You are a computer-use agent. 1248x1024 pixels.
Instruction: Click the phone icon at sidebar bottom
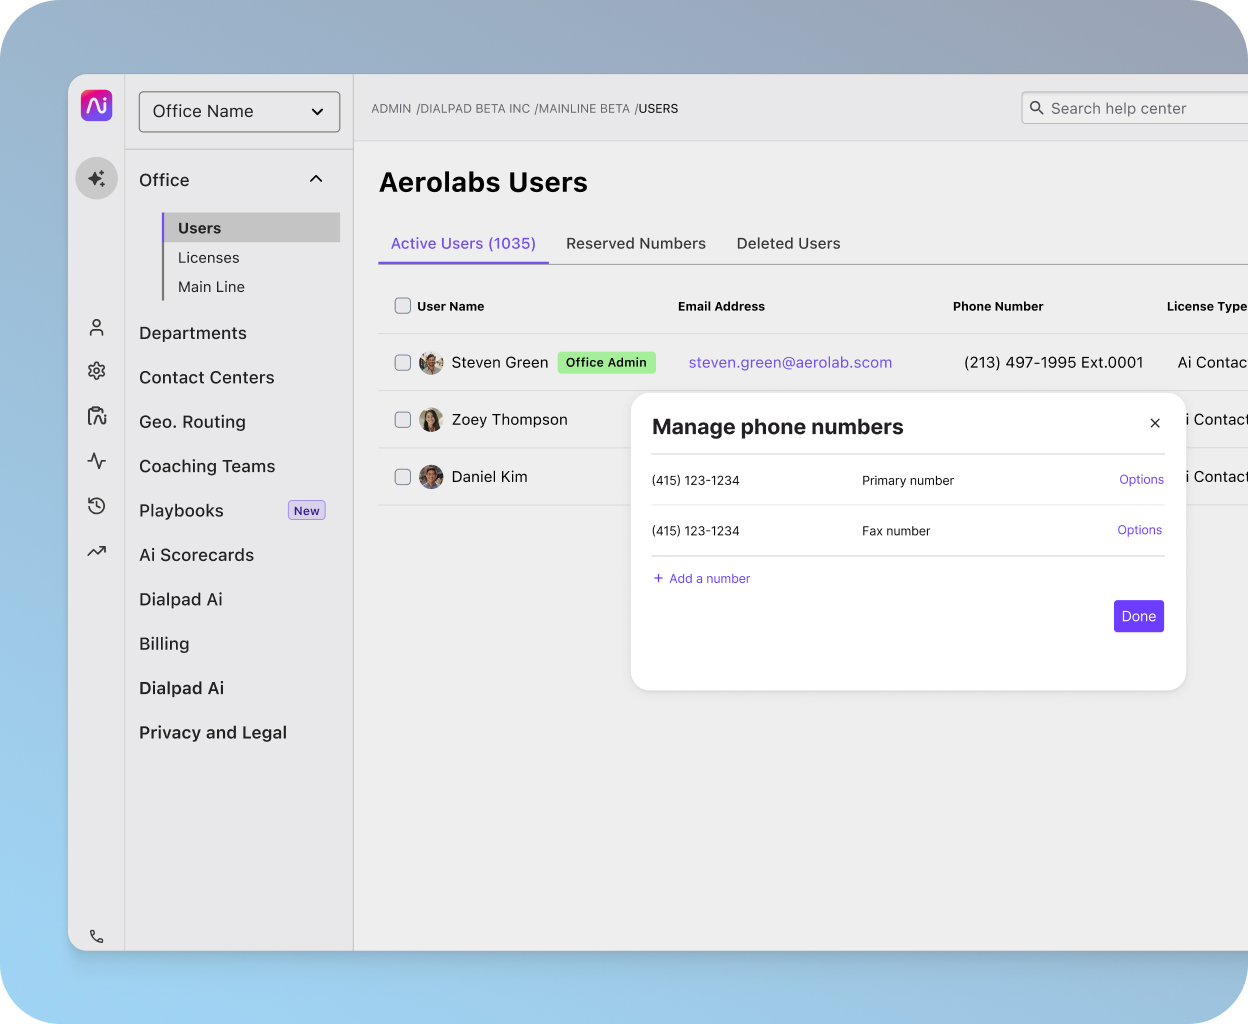(x=97, y=937)
